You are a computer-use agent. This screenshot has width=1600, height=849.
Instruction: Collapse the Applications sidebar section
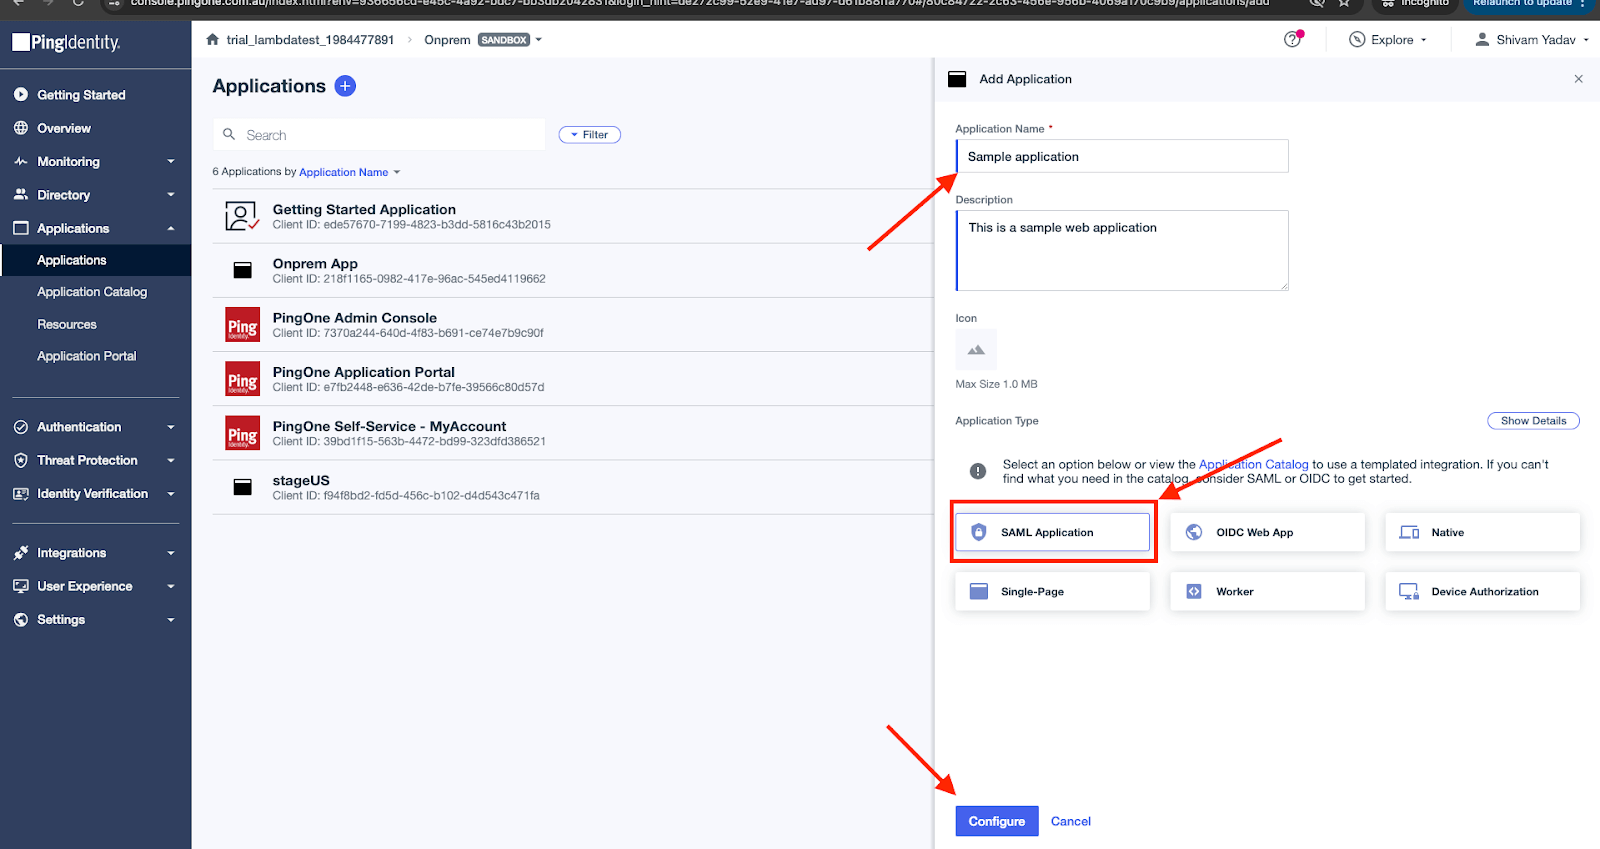(171, 228)
